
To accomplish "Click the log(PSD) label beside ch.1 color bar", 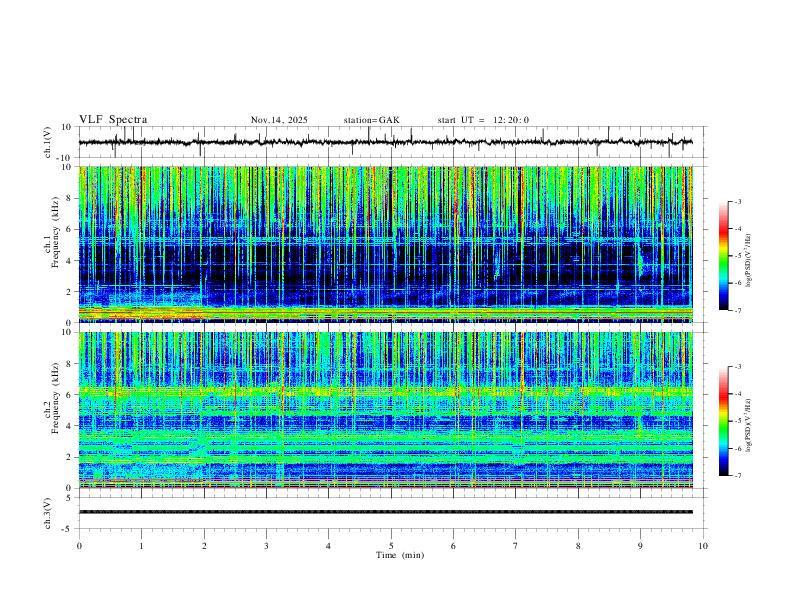I will [748, 261].
